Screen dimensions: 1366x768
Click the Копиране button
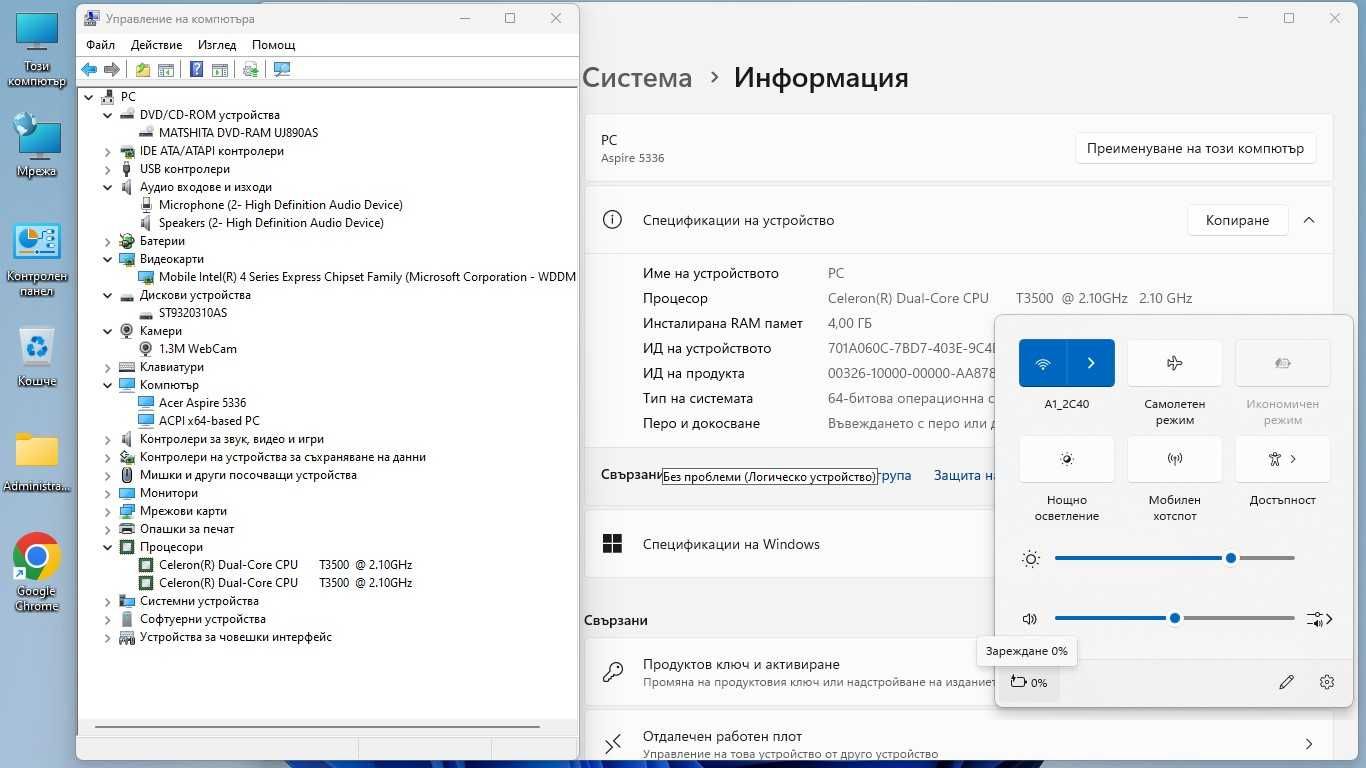click(x=1237, y=220)
